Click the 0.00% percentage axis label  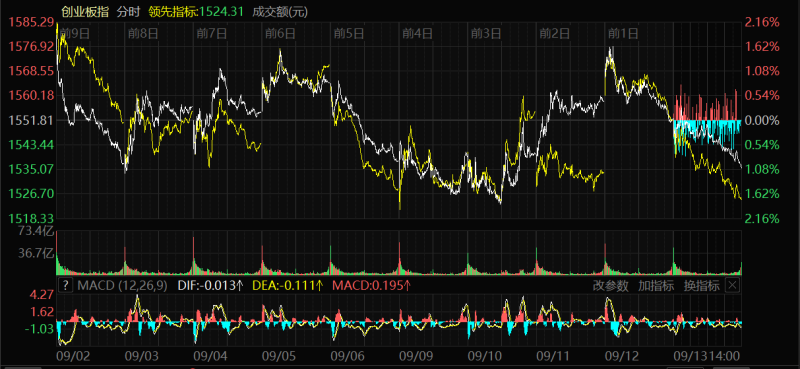coord(762,120)
